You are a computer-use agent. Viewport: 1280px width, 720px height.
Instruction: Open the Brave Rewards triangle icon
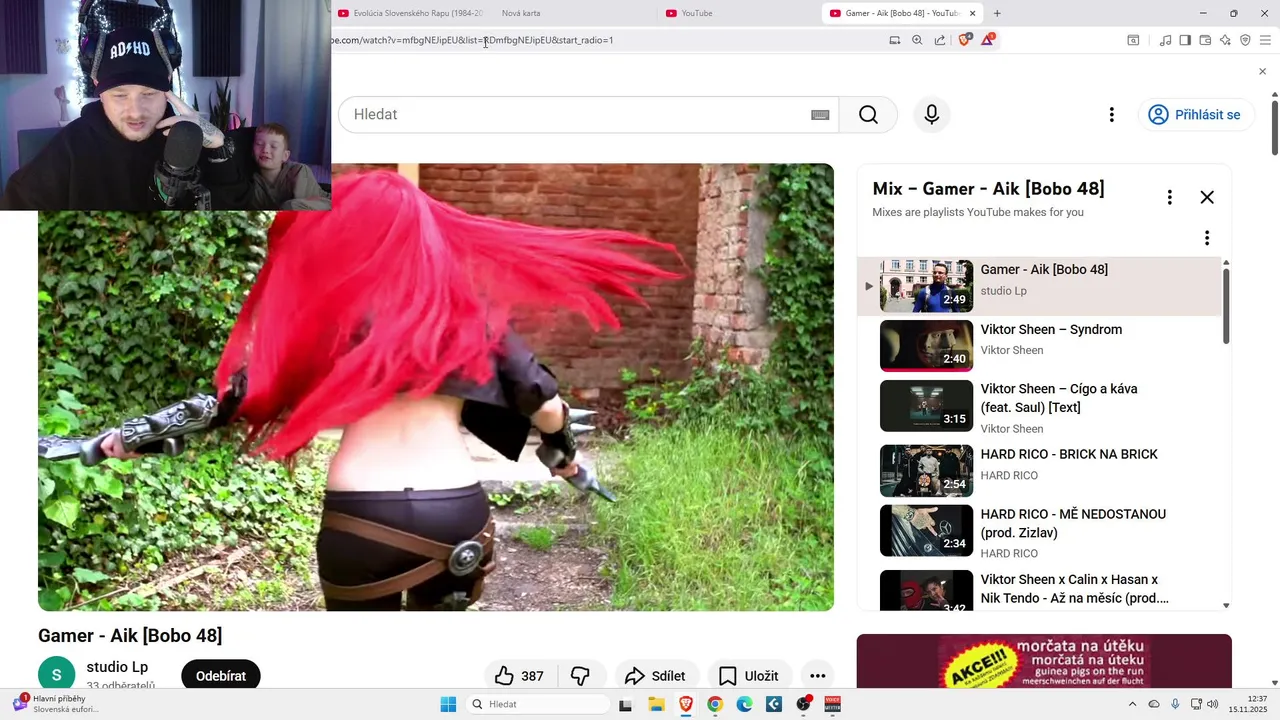pos(987,40)
